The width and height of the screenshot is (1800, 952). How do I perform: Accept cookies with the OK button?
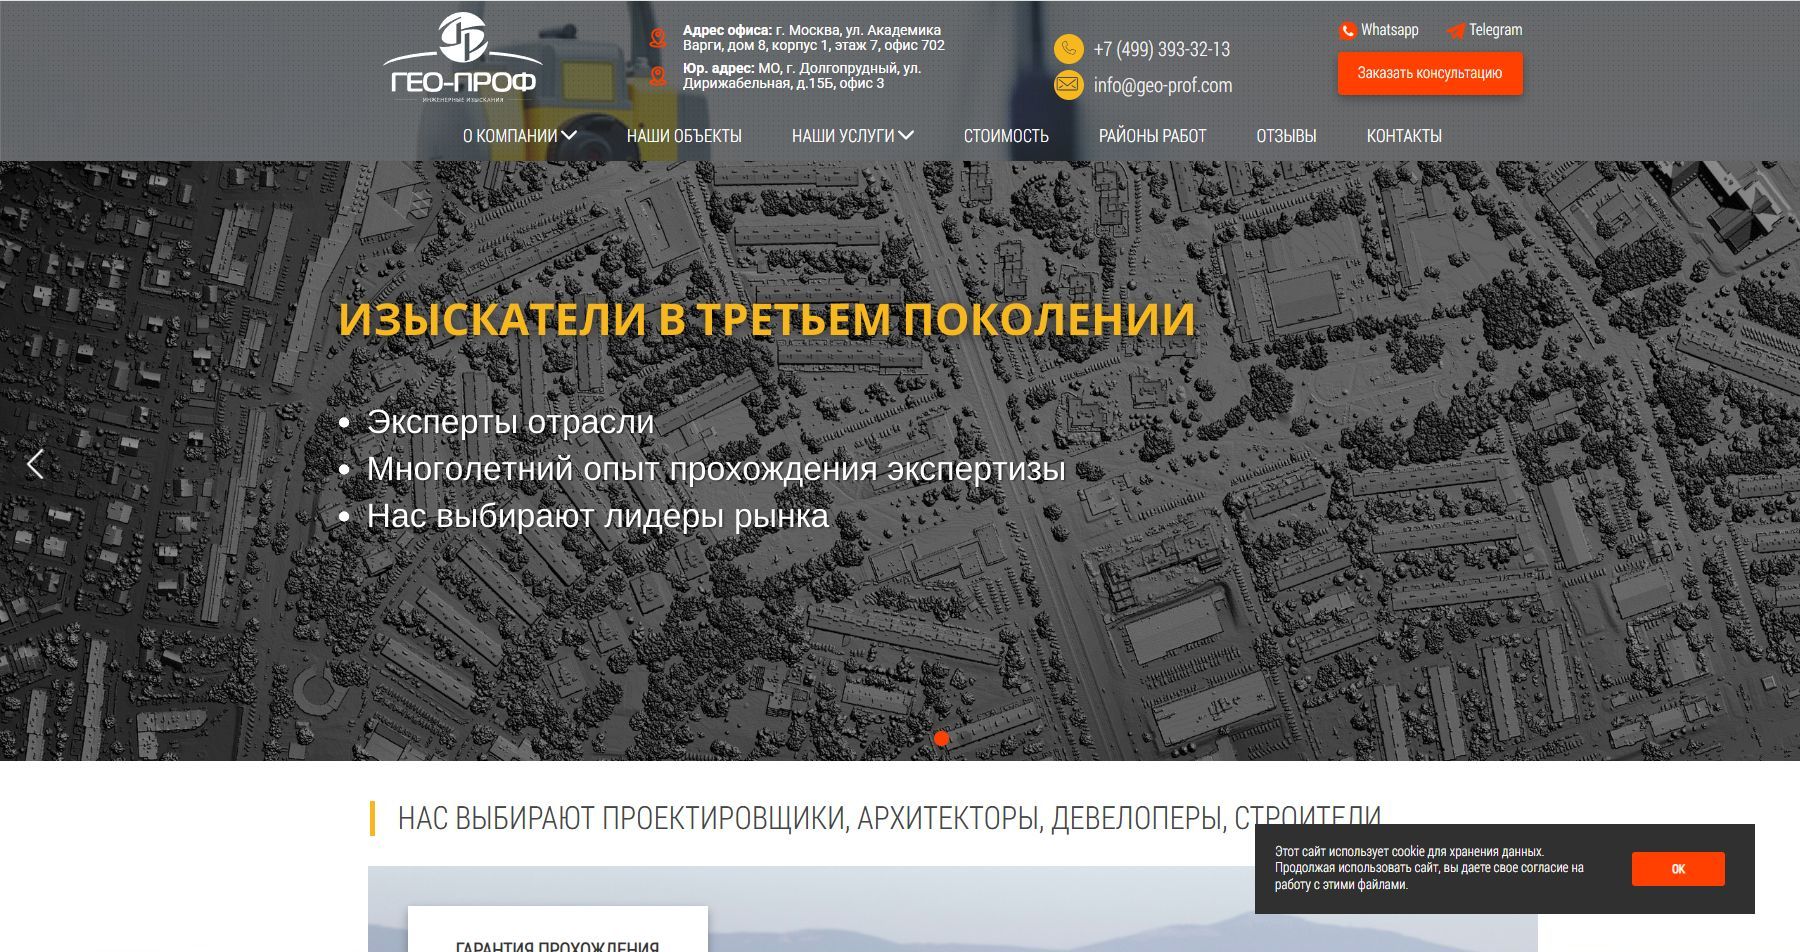tap(1678, 869)
